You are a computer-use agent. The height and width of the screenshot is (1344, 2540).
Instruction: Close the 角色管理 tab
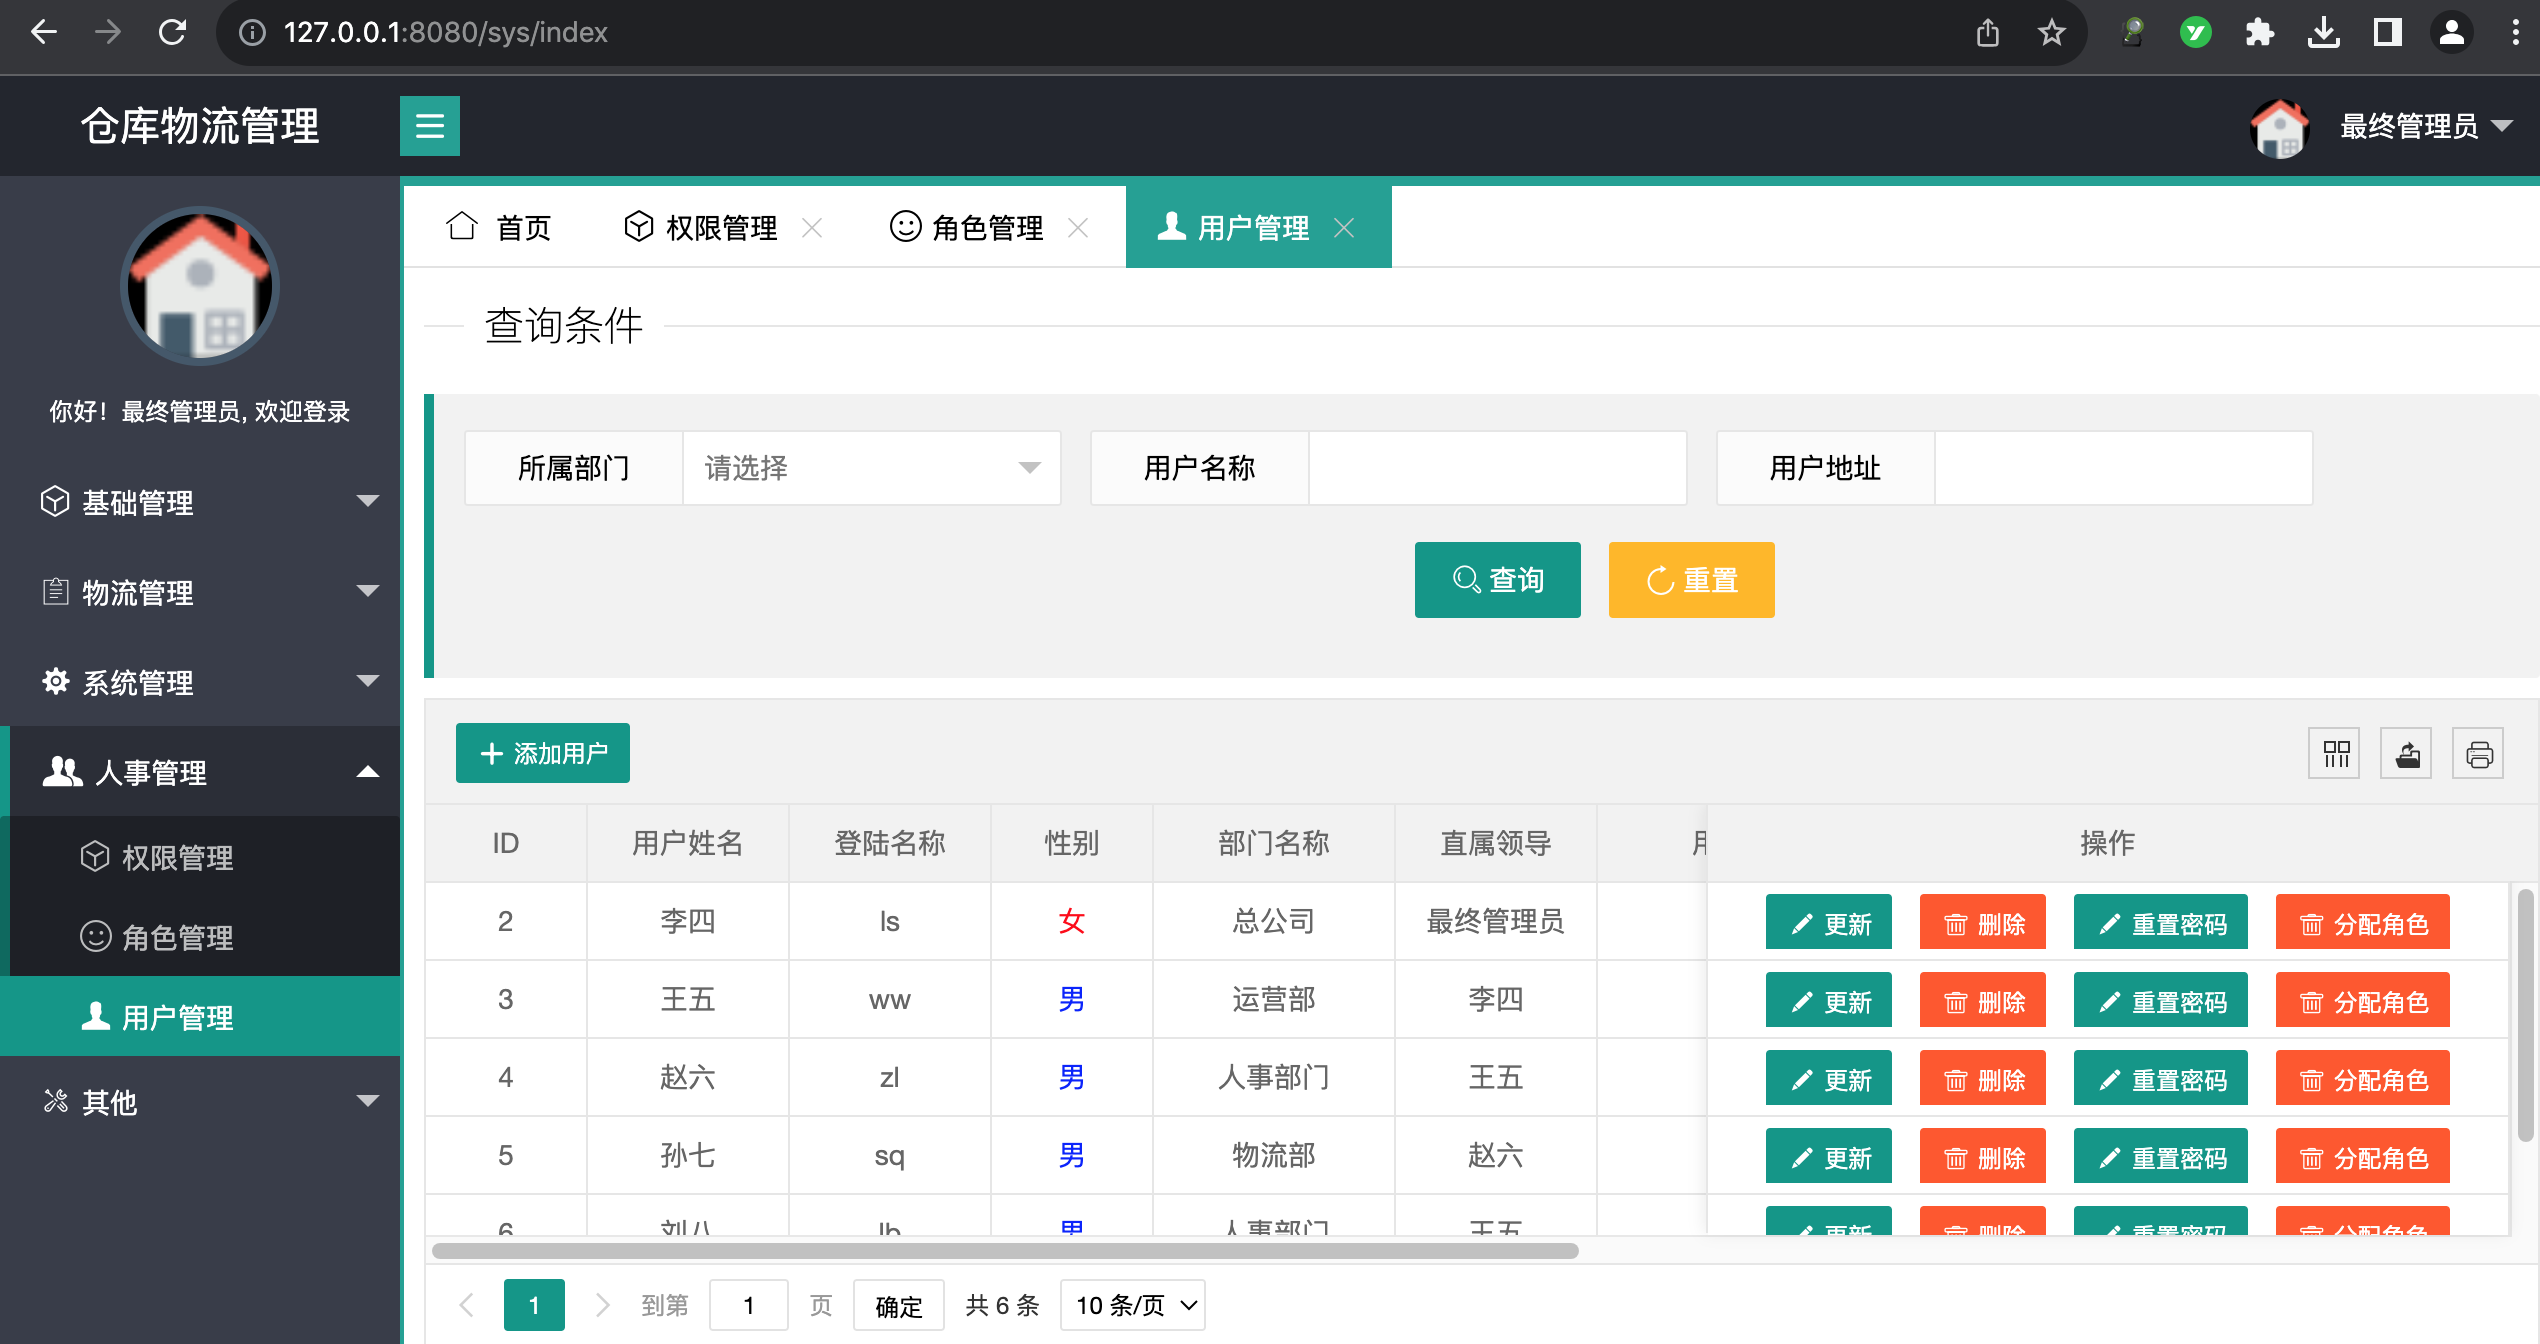tap(1078, 228)
